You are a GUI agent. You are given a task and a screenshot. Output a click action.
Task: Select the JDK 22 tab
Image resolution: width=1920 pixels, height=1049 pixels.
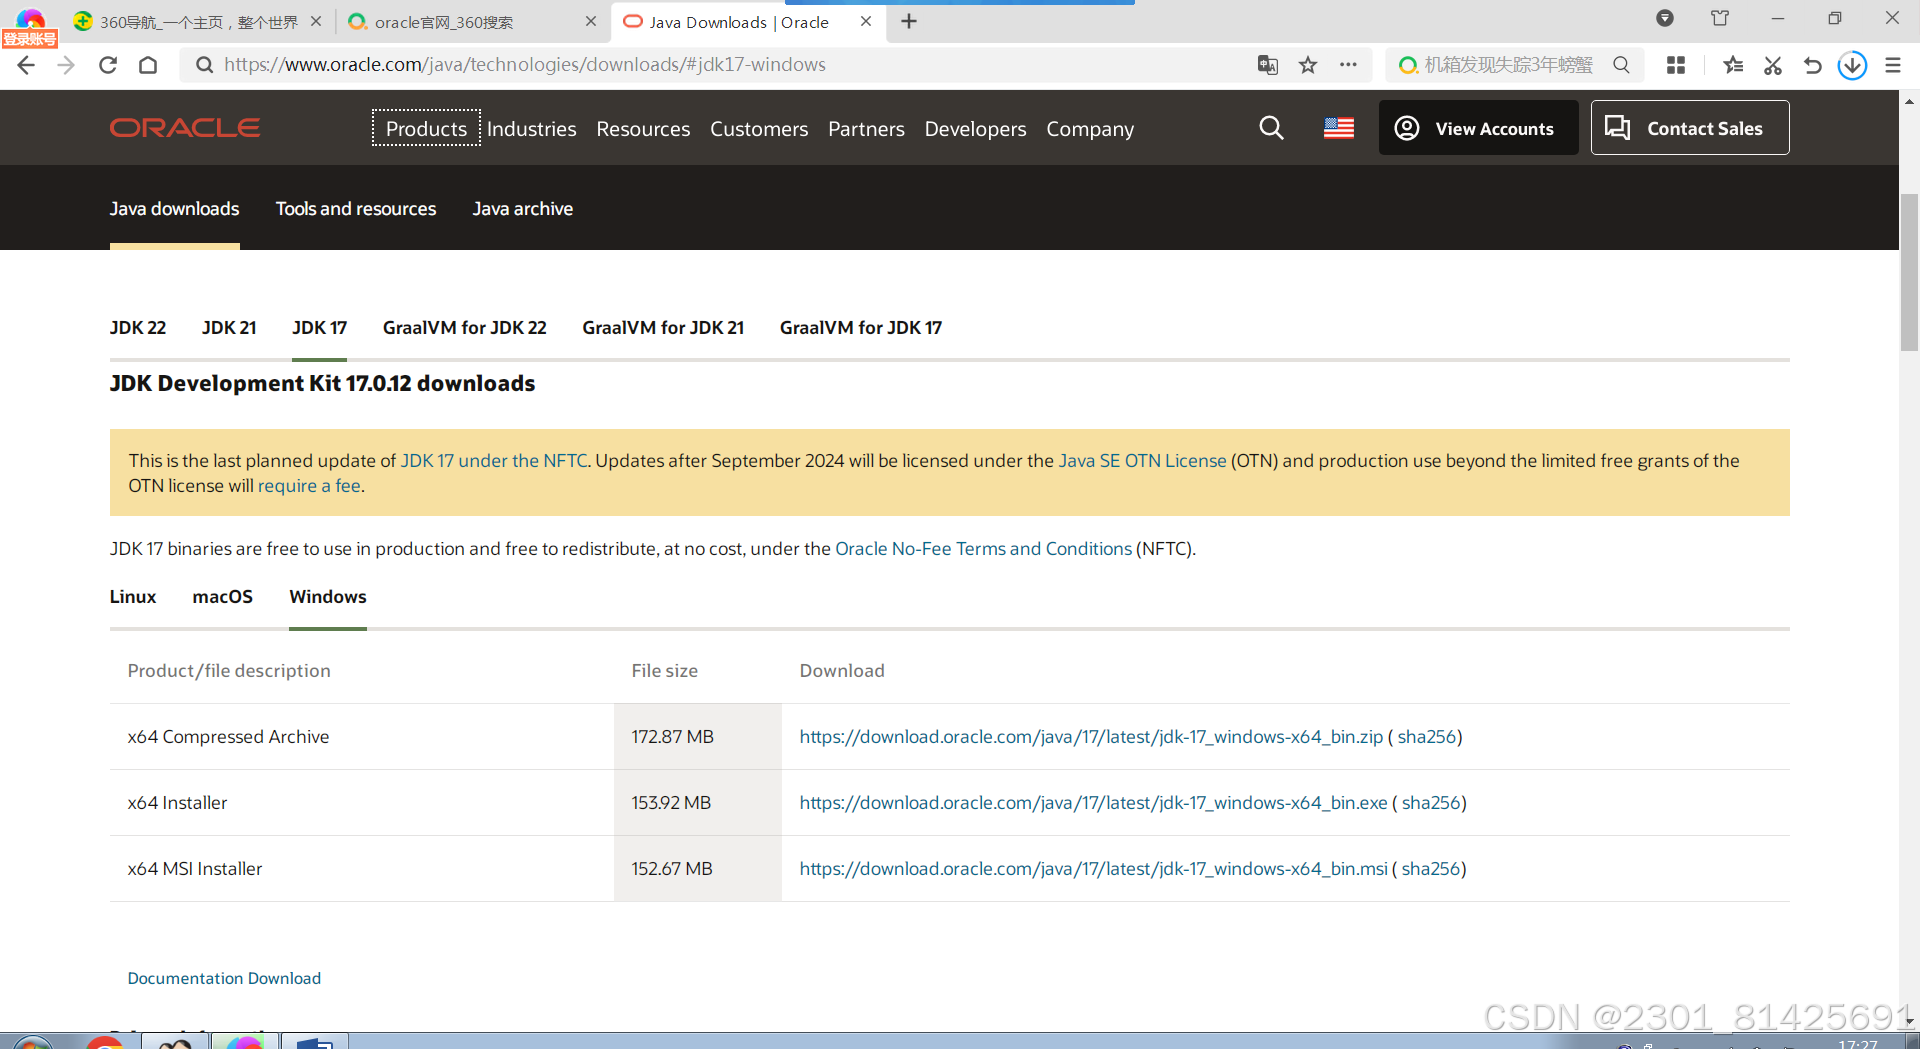[x=138, y=328]
